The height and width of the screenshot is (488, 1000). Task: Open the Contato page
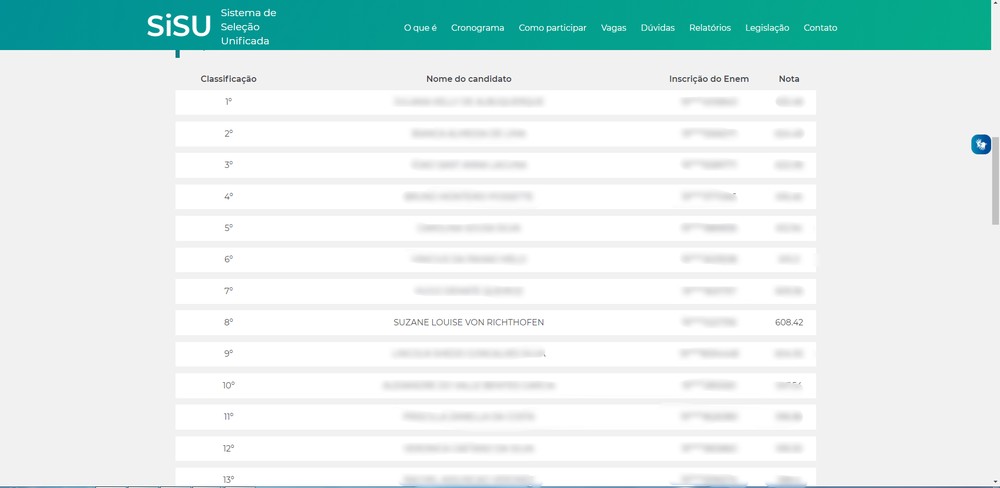820,28
